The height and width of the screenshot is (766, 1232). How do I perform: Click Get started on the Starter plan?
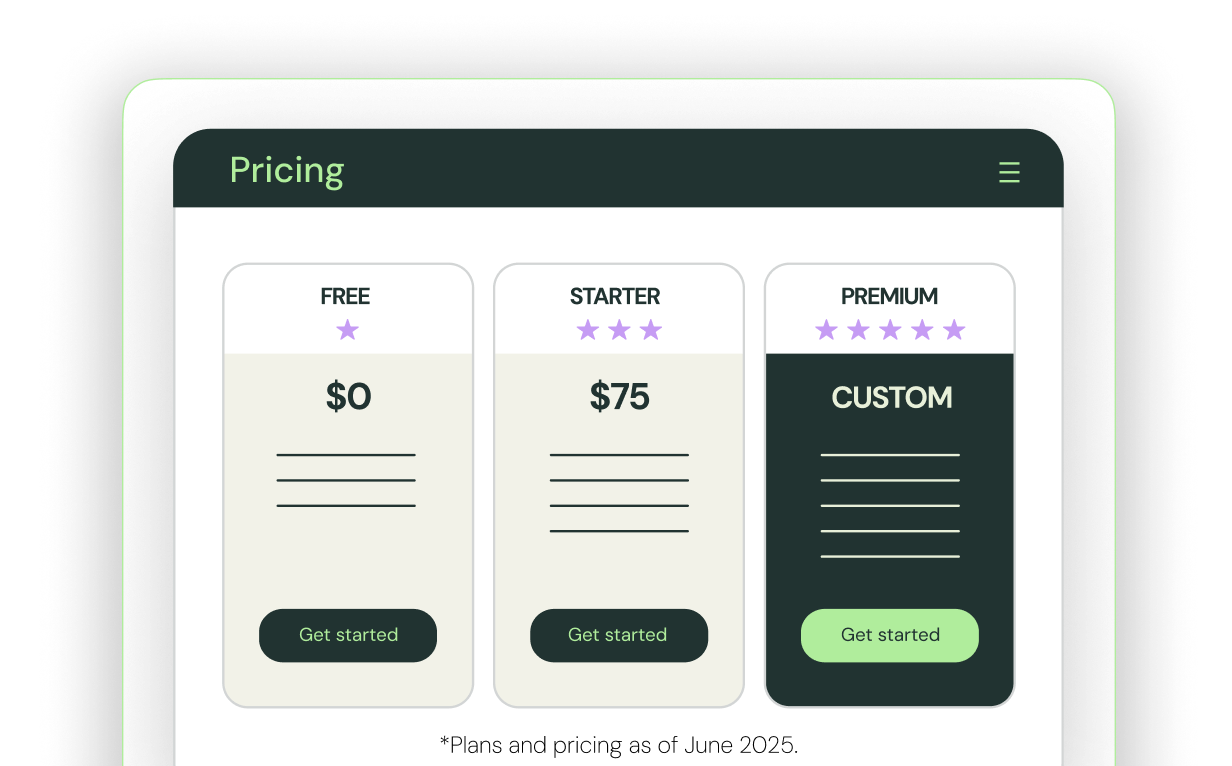(618, 635)
